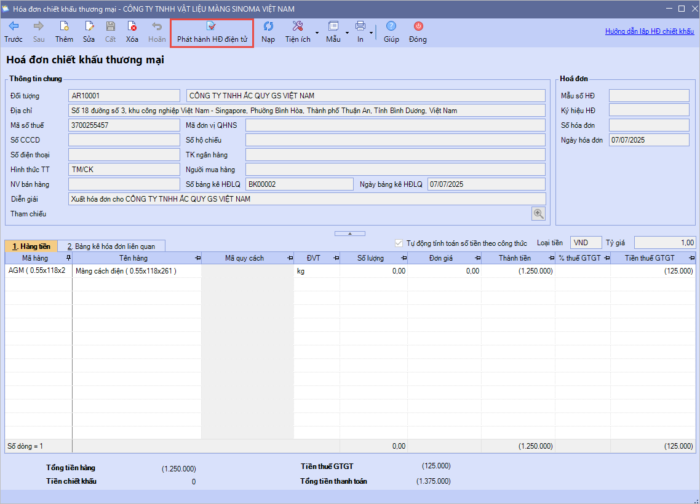This screenshot has height=504, width=700.
Task: Click the Trước (previous) arrow icon
Action: pyautogui.click(x=13, y=26)
